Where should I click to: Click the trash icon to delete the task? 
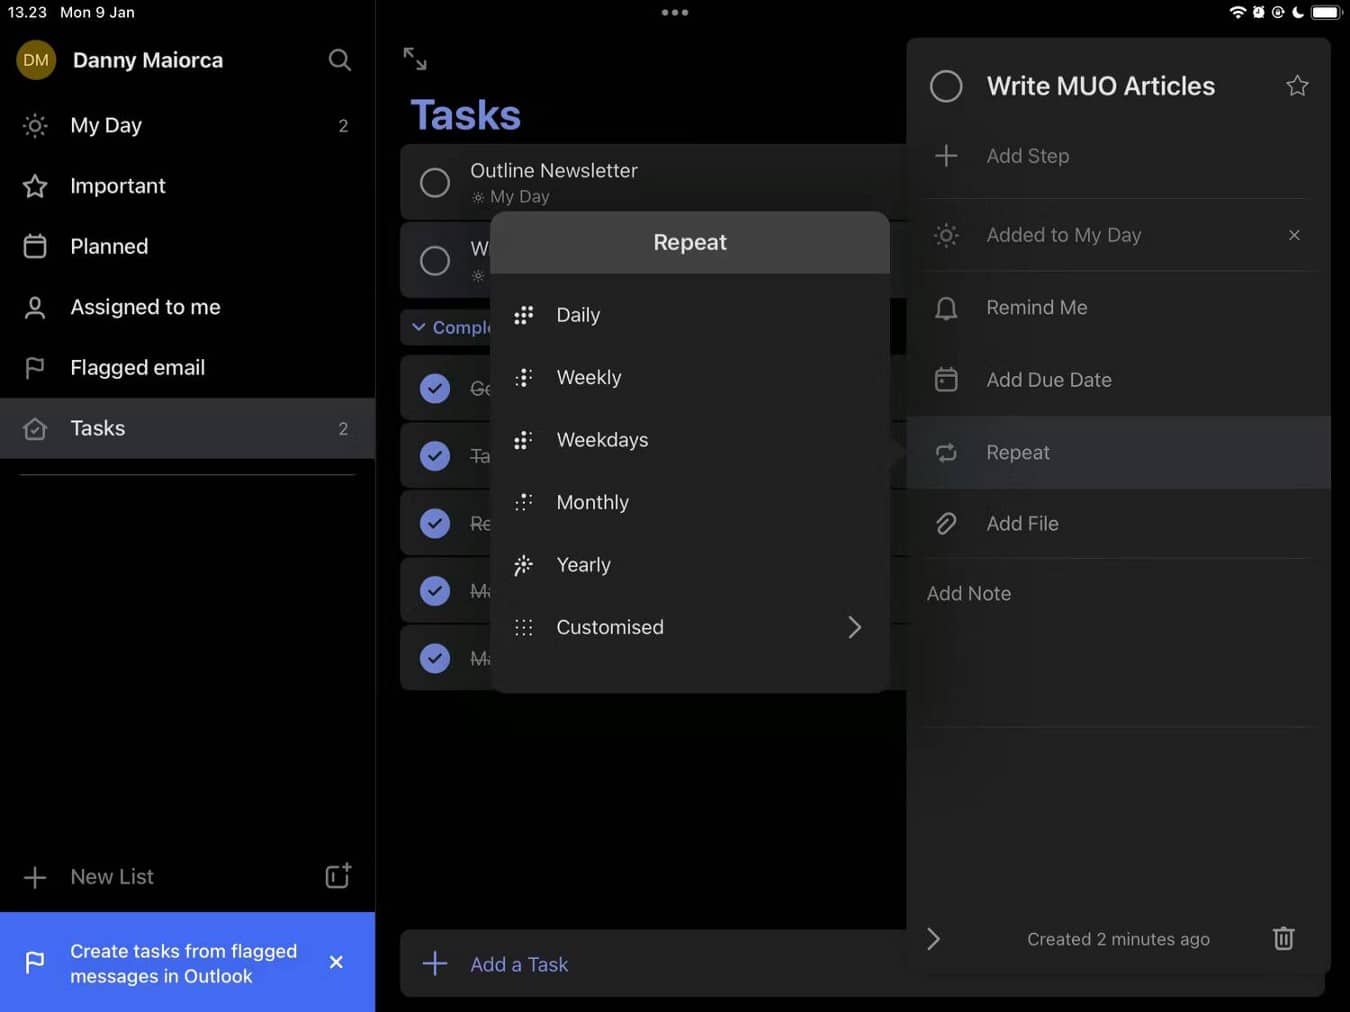coord(1283,939)
